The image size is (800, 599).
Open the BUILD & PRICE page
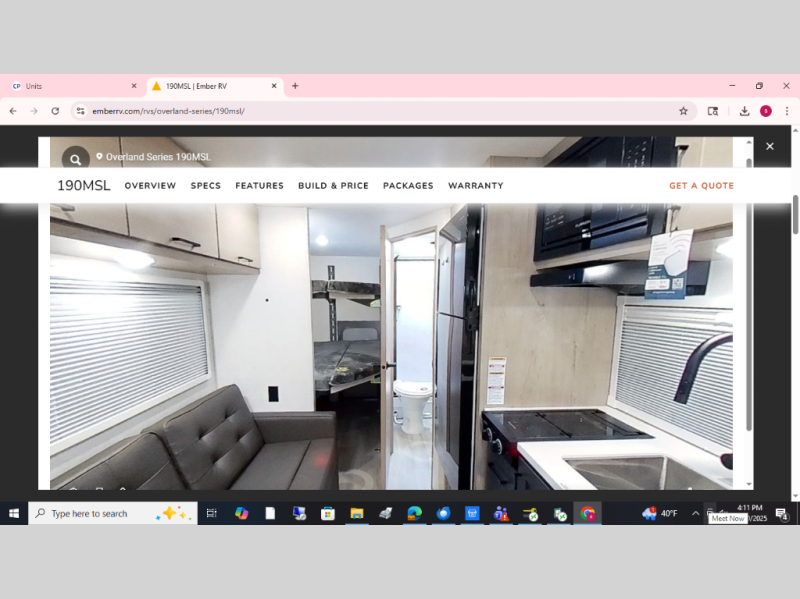333,186
